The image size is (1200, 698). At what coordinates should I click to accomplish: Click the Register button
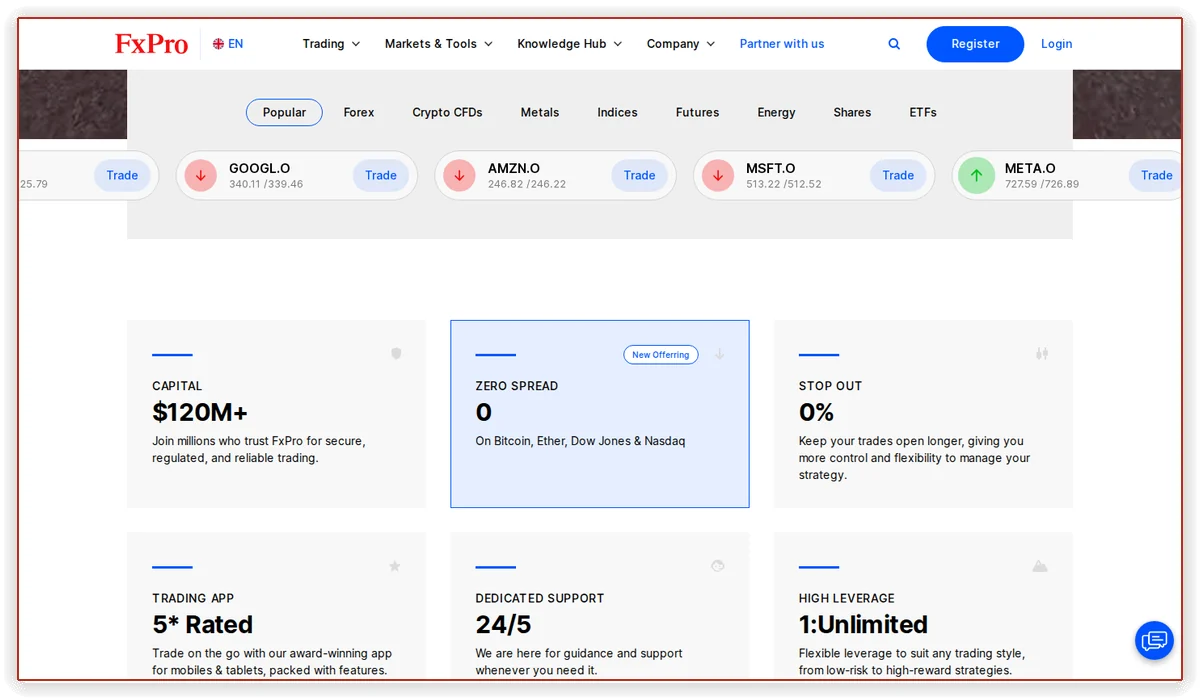(975, 44)
